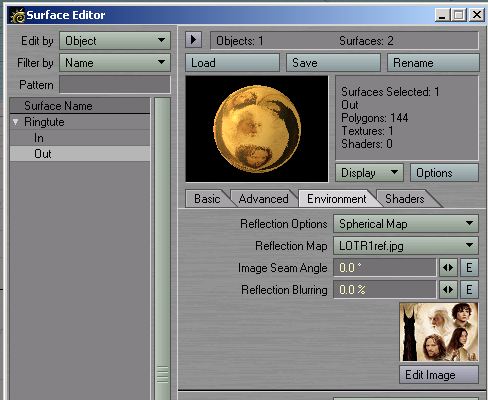Open the Display dropdown menu
The height and width of the screenshot is (400, 488).
point(369,173)
